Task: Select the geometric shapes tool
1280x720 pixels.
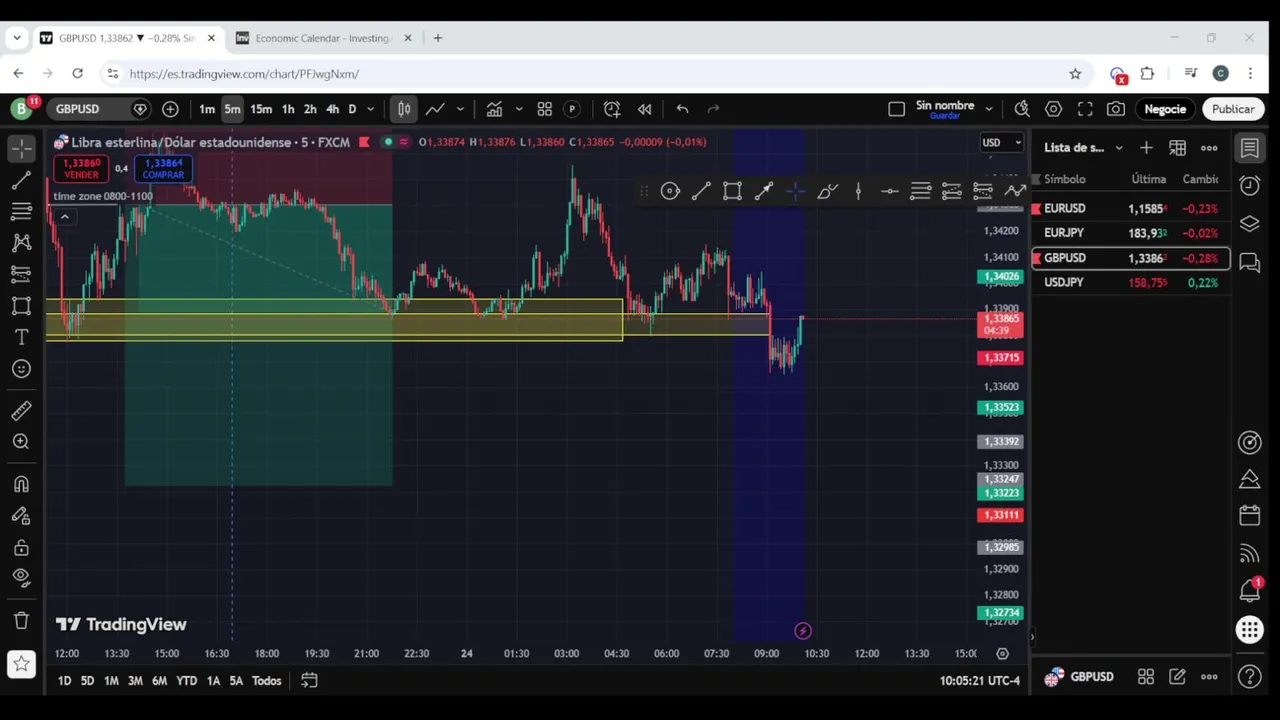Action: point(21,306)
